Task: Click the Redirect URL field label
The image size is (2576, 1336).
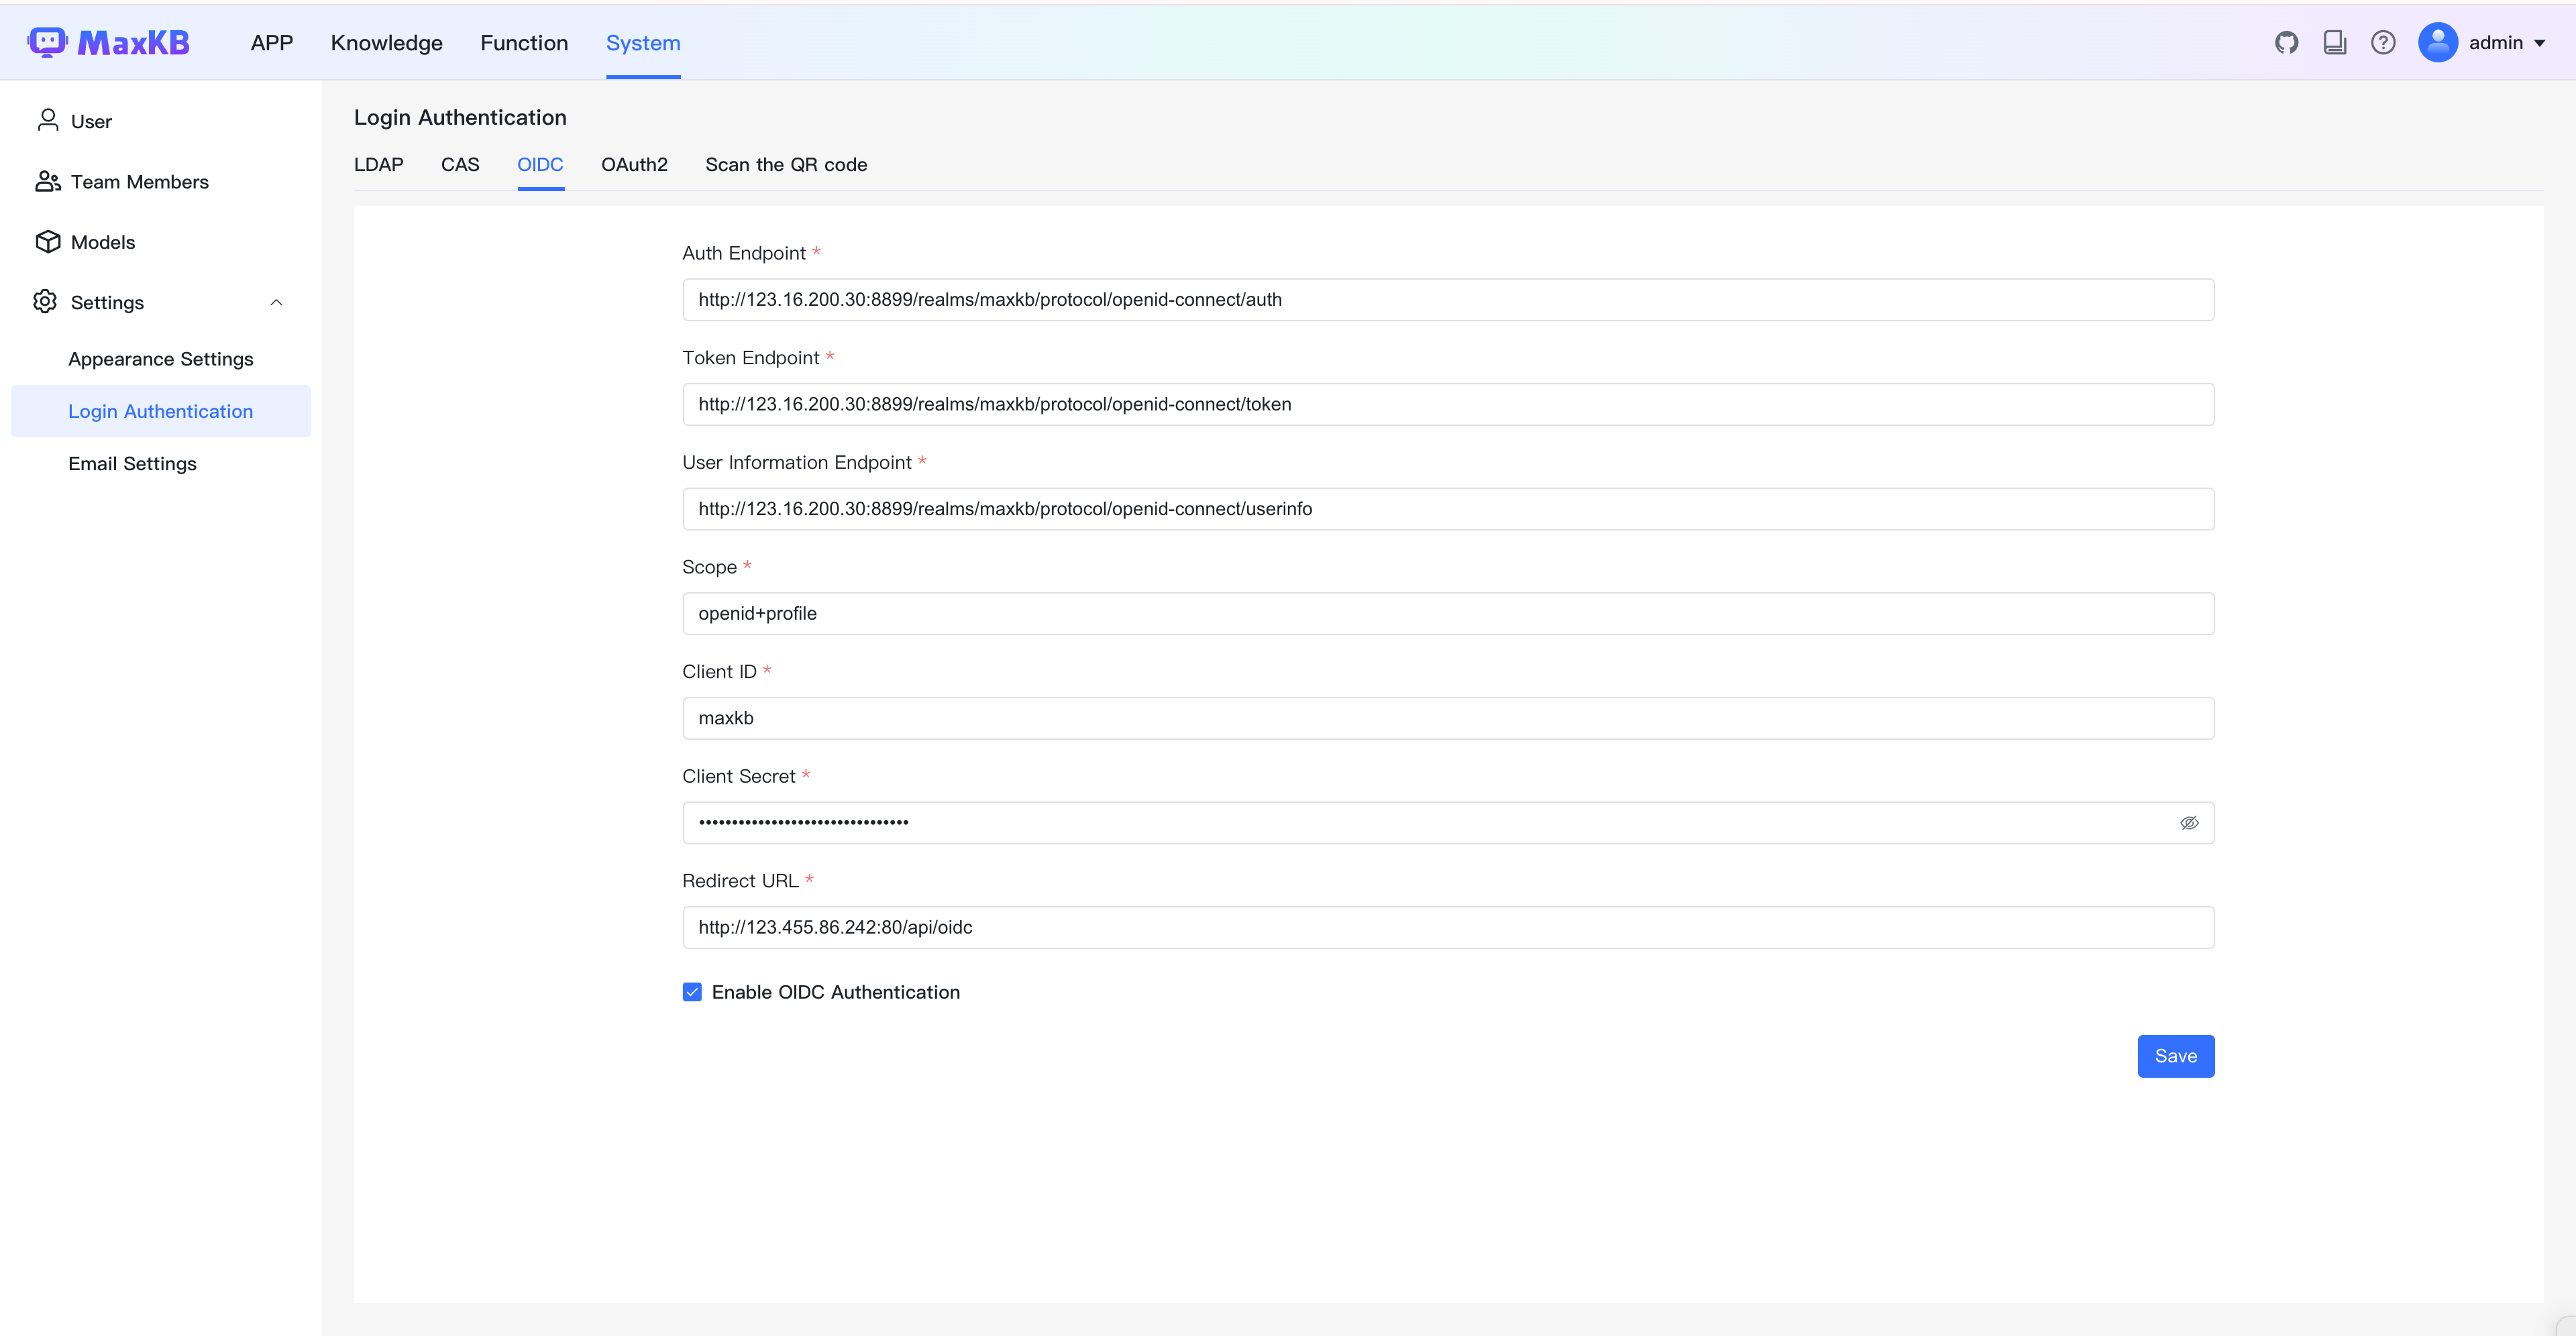Action: (x=741, y=881)
